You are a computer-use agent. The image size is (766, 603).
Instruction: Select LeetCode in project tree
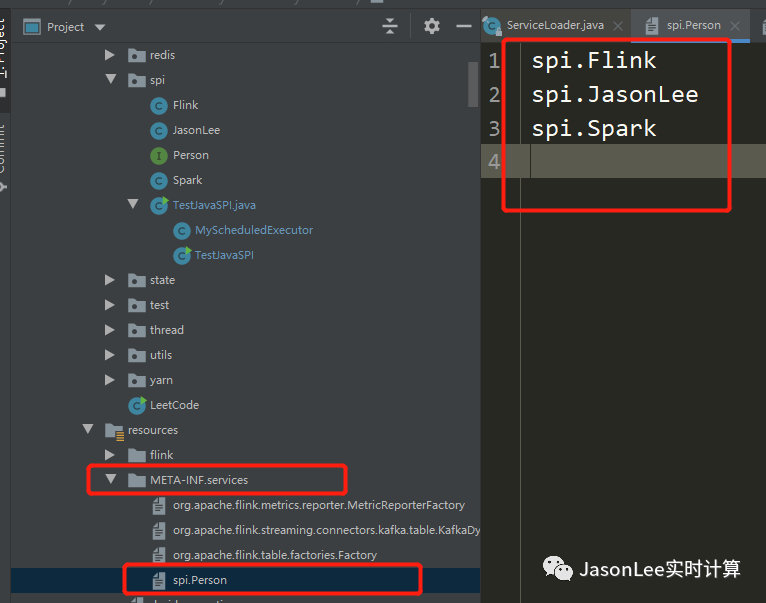(x=174, y=405)
